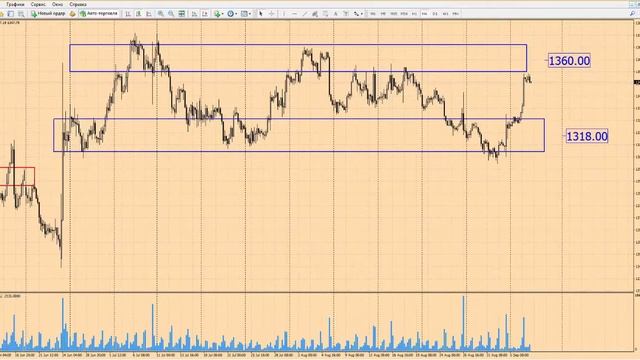Select the trendline drawing tool
This screenshot has height=360, width=640.
click(x=304, y=14)
